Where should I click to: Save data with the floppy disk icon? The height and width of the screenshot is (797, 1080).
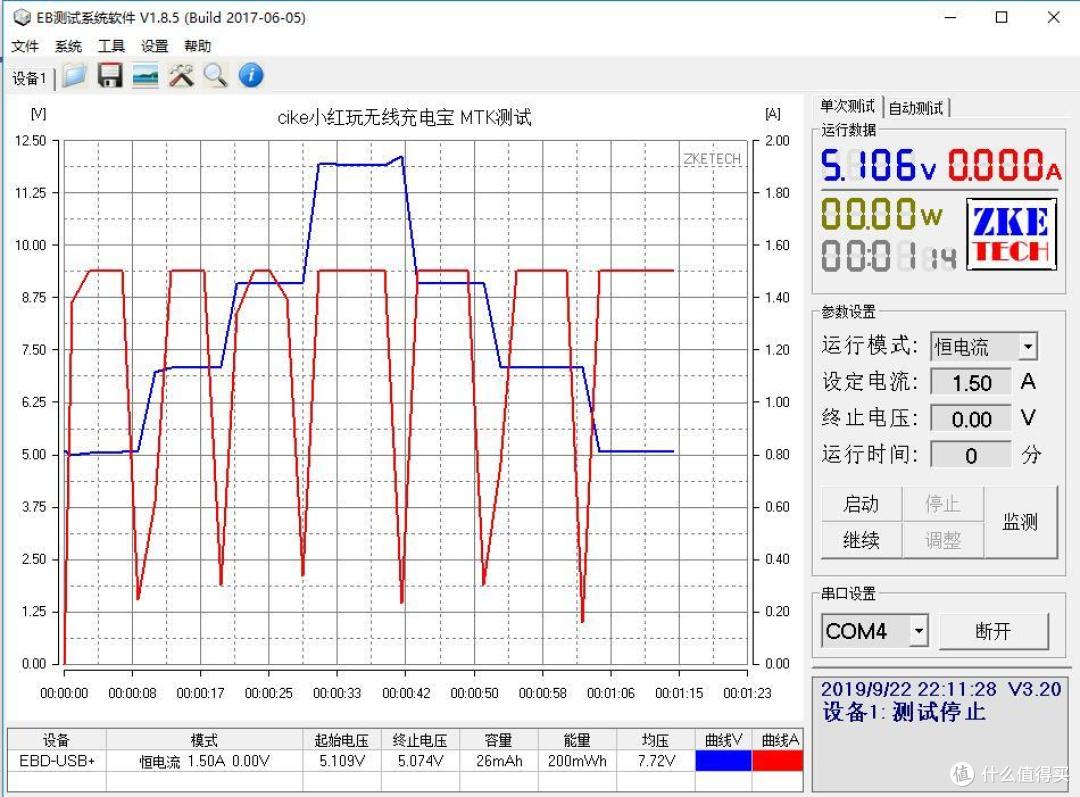[110, 75]
